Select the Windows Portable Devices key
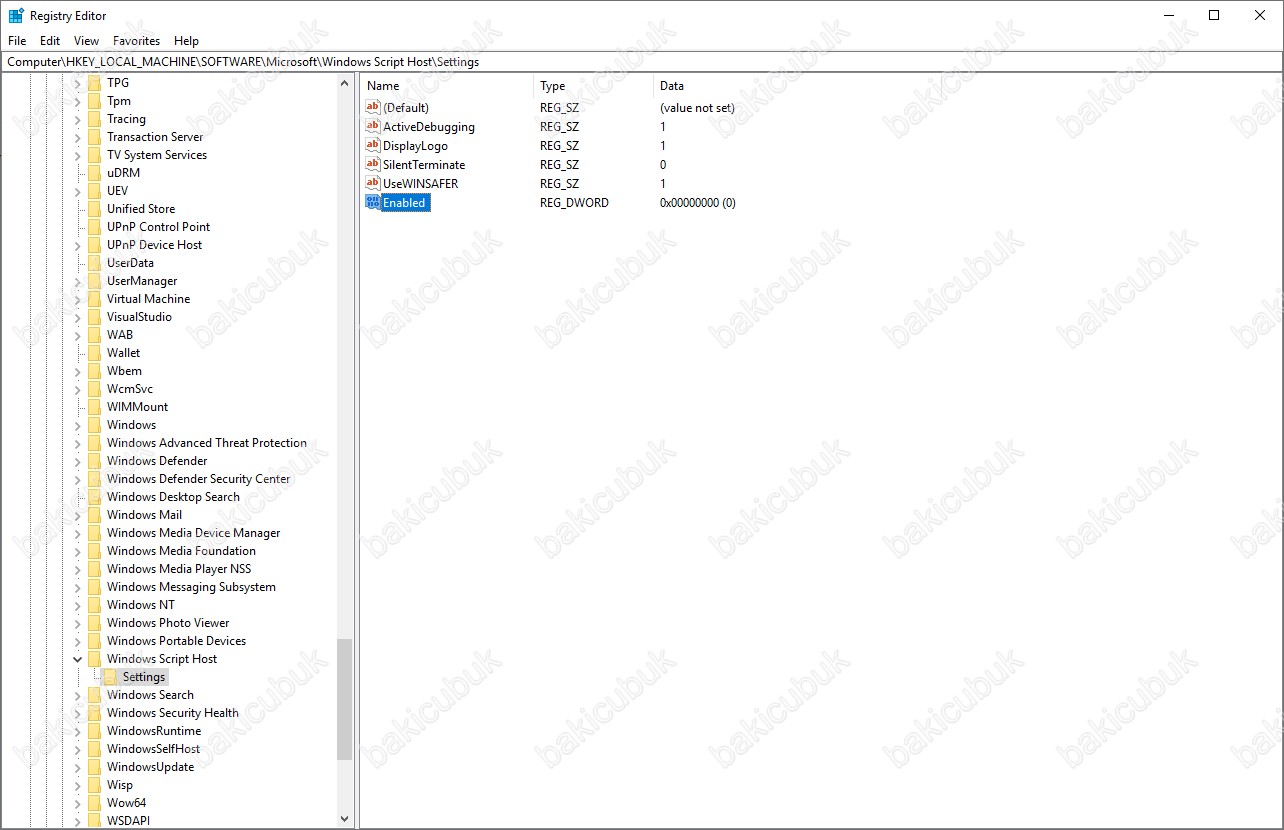This screenshot has width=1284, height=830. [176, 641]
